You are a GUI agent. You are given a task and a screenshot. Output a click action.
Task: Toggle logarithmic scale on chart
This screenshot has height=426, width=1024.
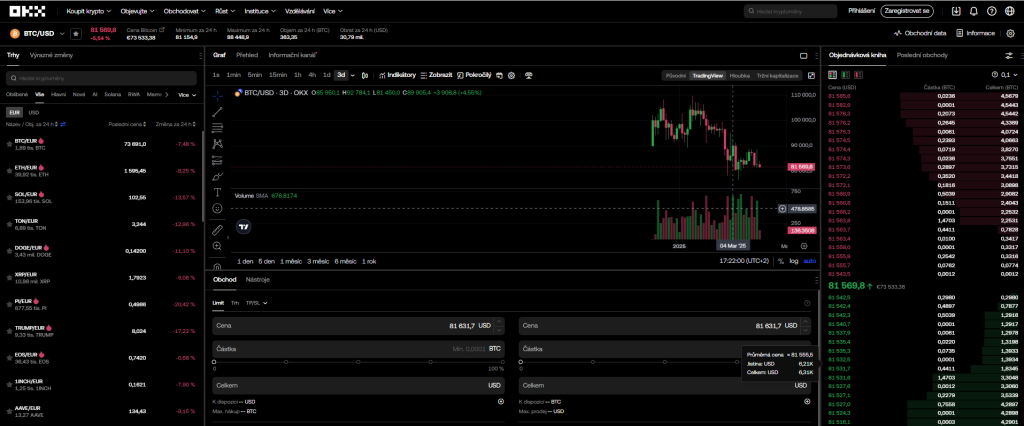point(794,260)
